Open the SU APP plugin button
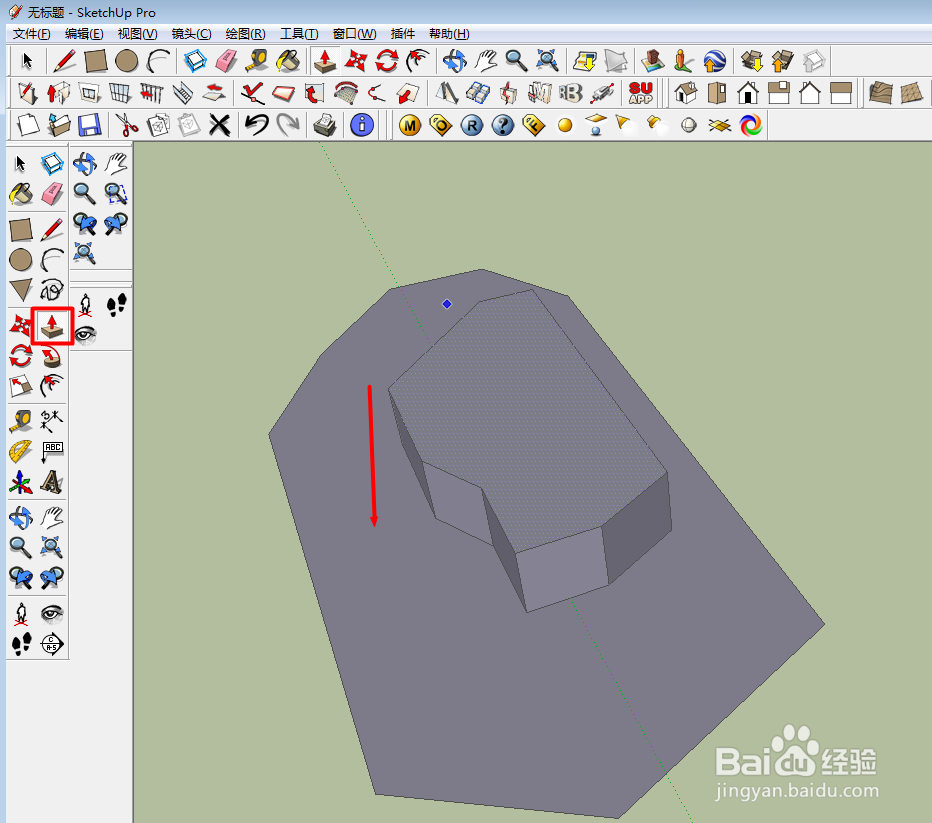The image size is (932, 823). point(641,93)
